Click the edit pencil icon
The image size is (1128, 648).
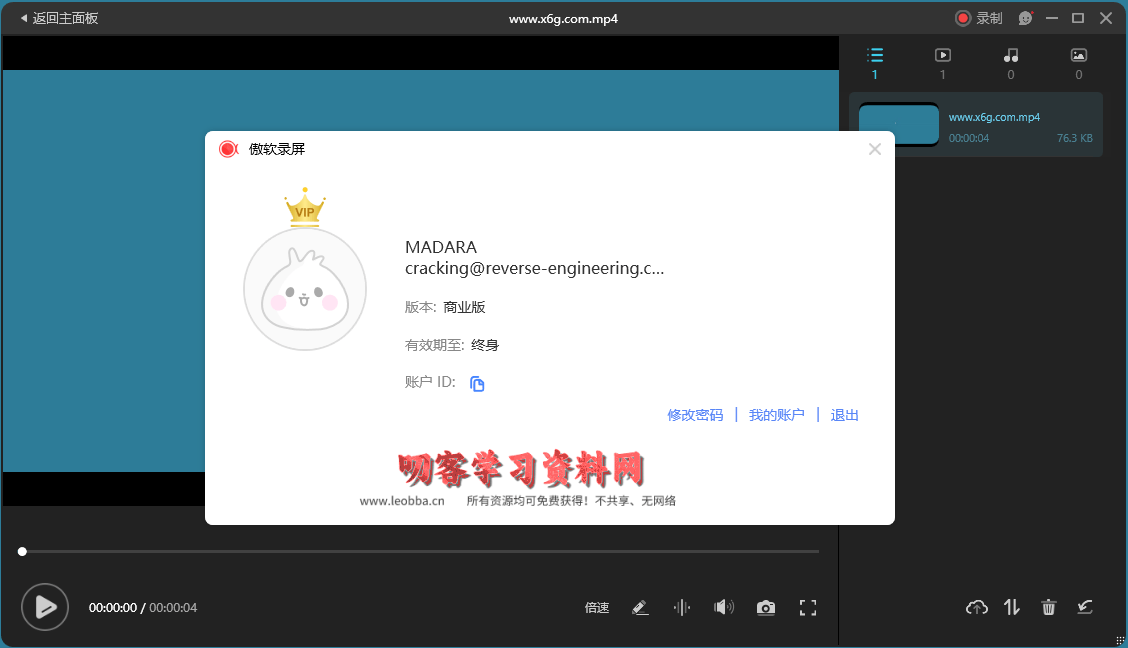point(641,608)
